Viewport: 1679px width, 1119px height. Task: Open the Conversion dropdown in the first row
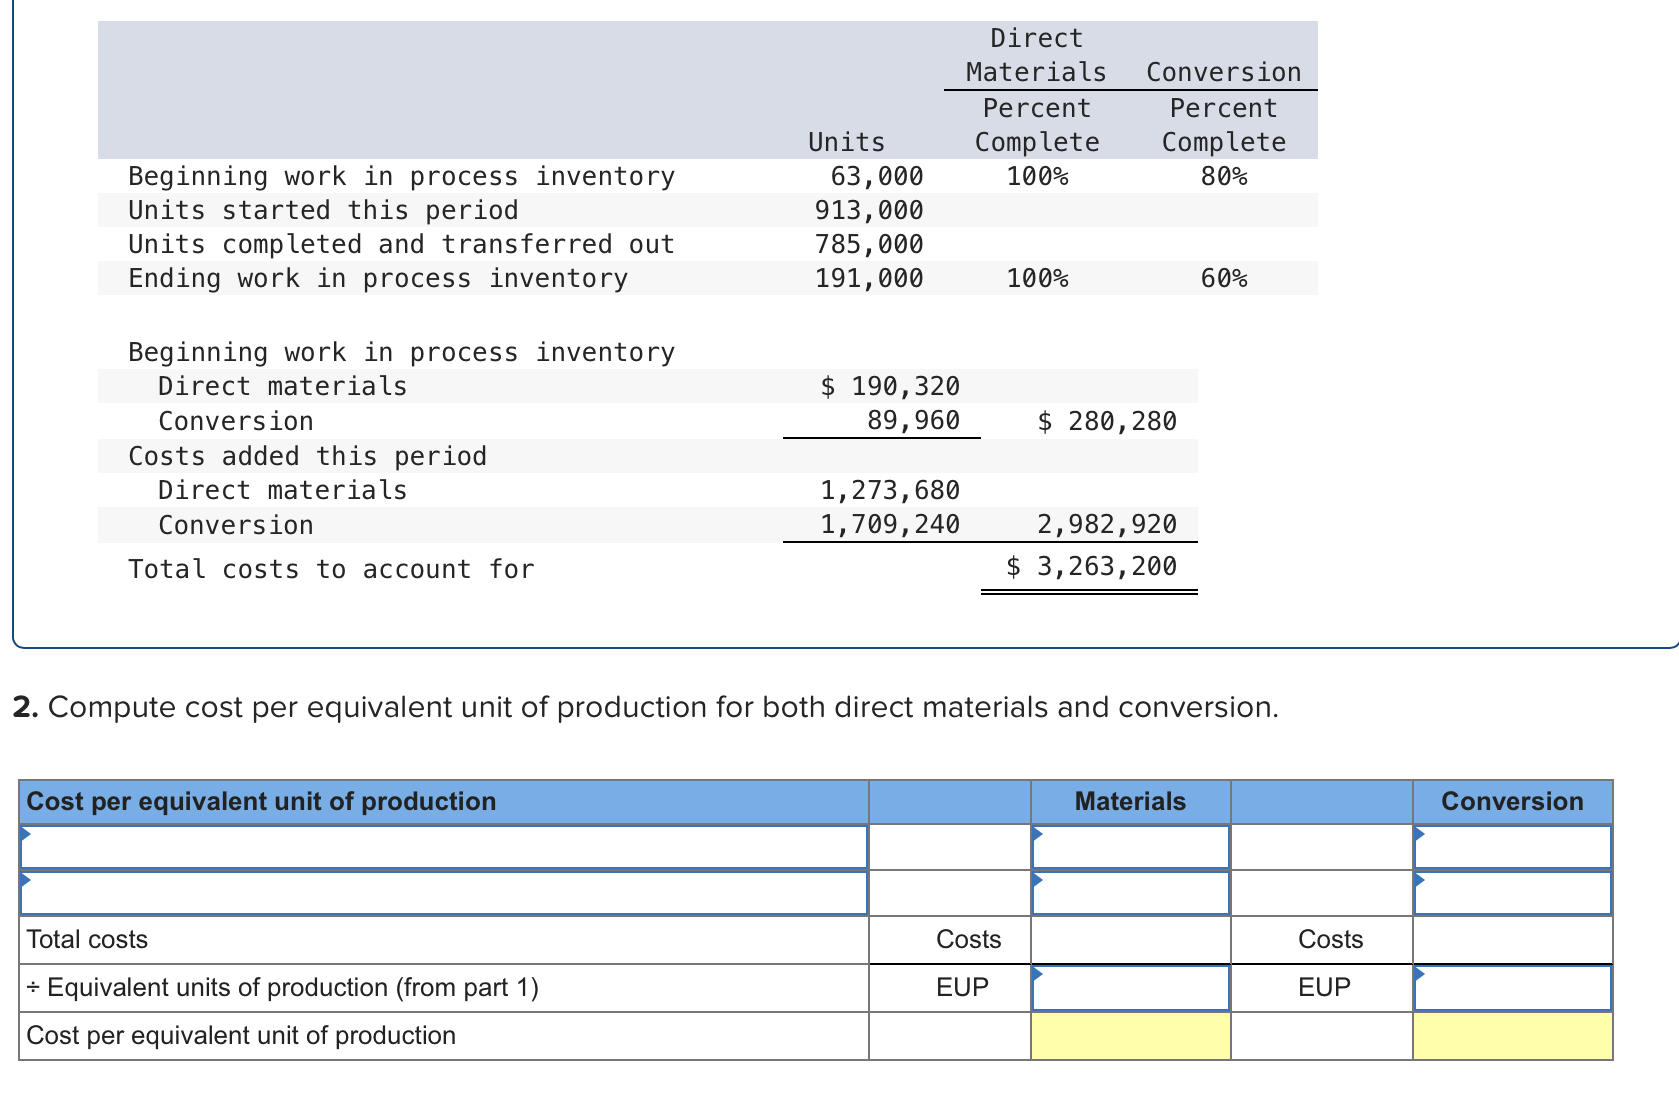coord(1420,832)
